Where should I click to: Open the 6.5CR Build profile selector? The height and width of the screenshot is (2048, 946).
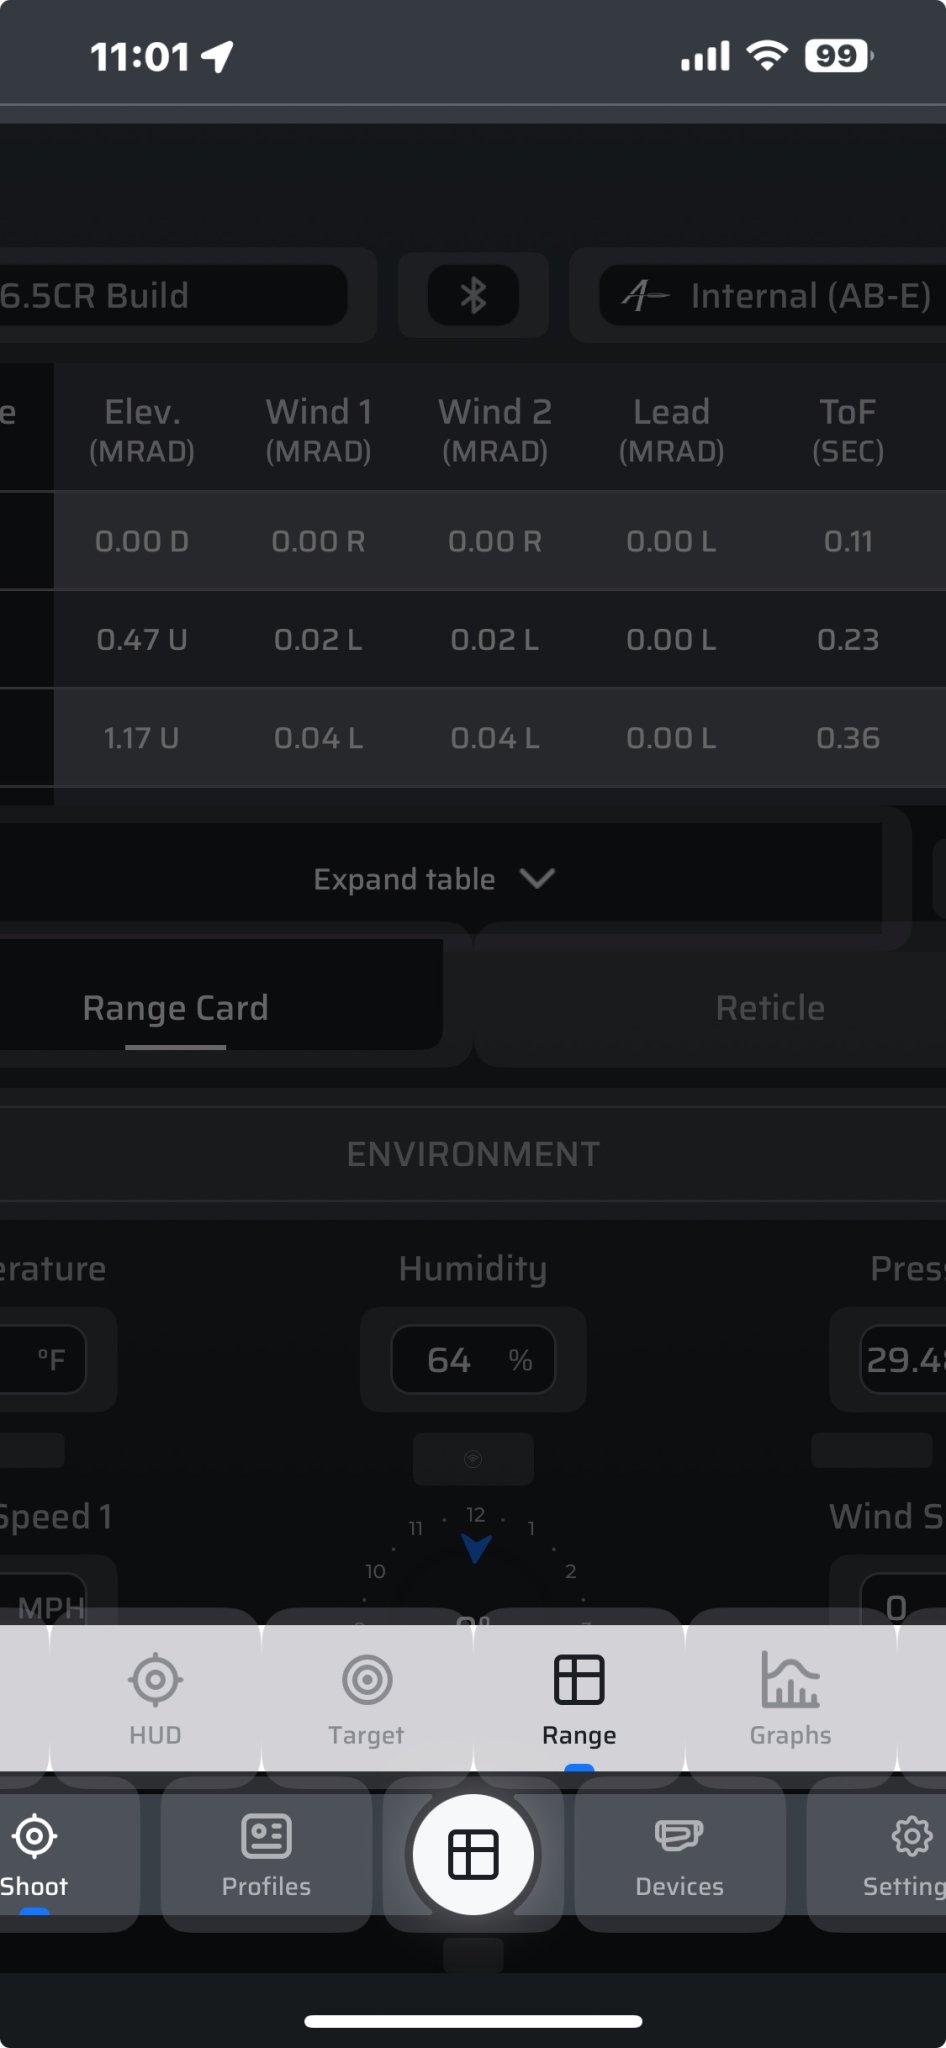point(173,295)
